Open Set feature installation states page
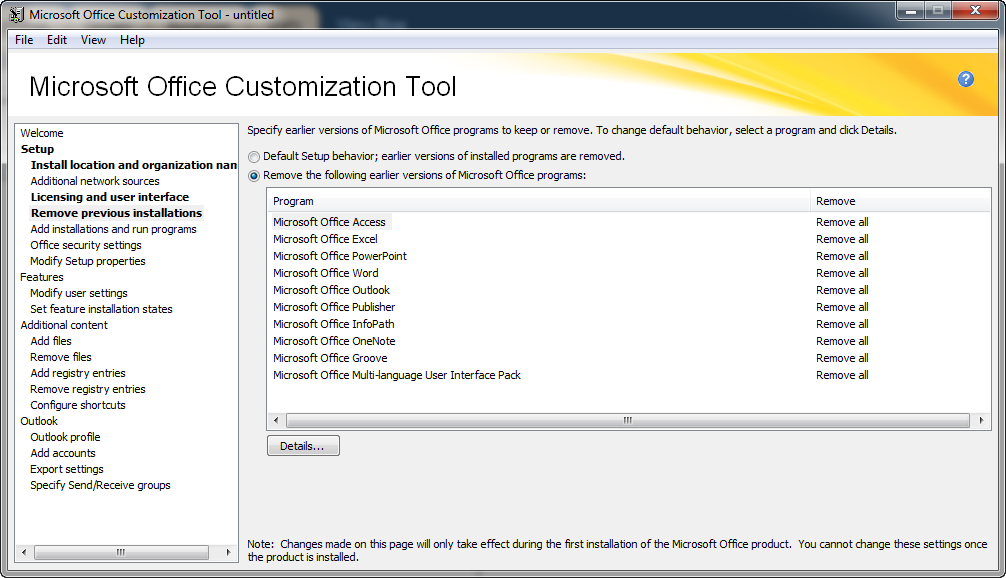This screenshot has height=578, width=1006. (101, 309)
